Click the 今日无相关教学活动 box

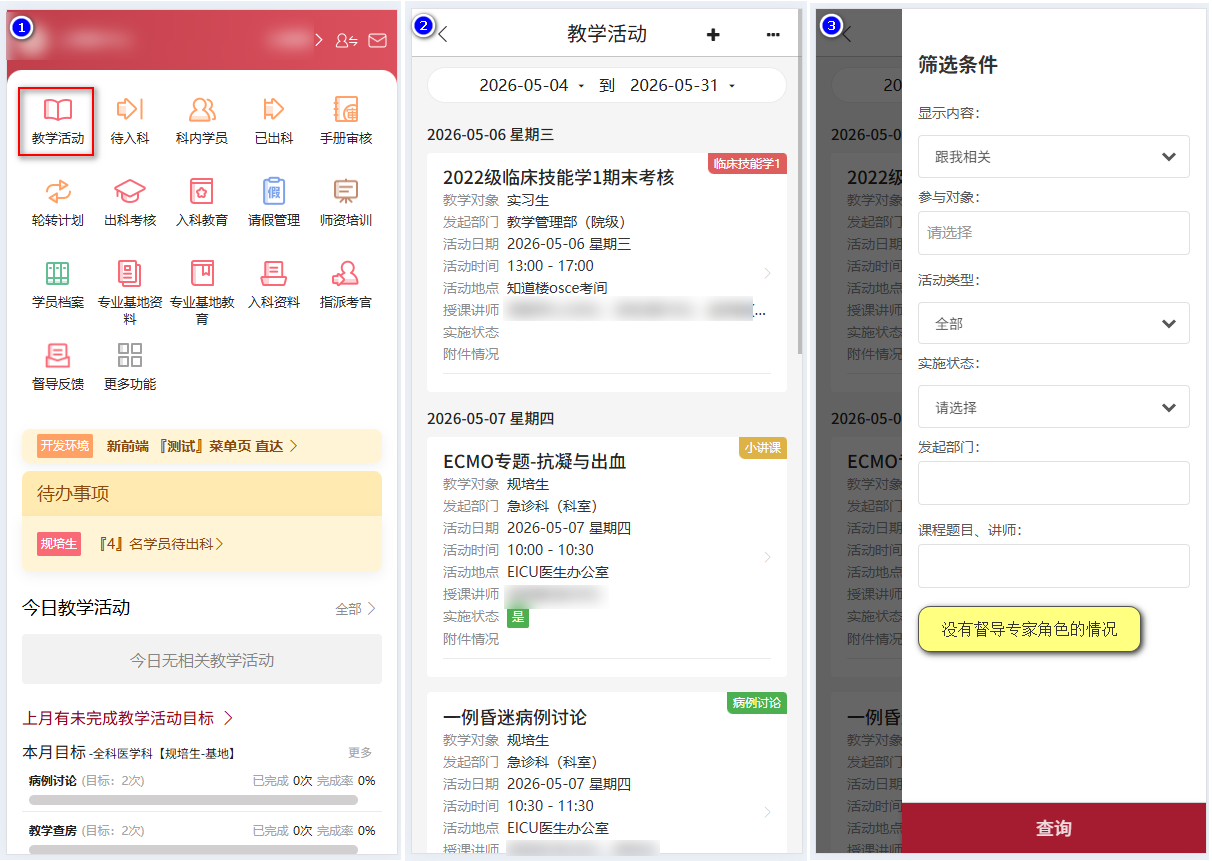click(x=202, y=660)
